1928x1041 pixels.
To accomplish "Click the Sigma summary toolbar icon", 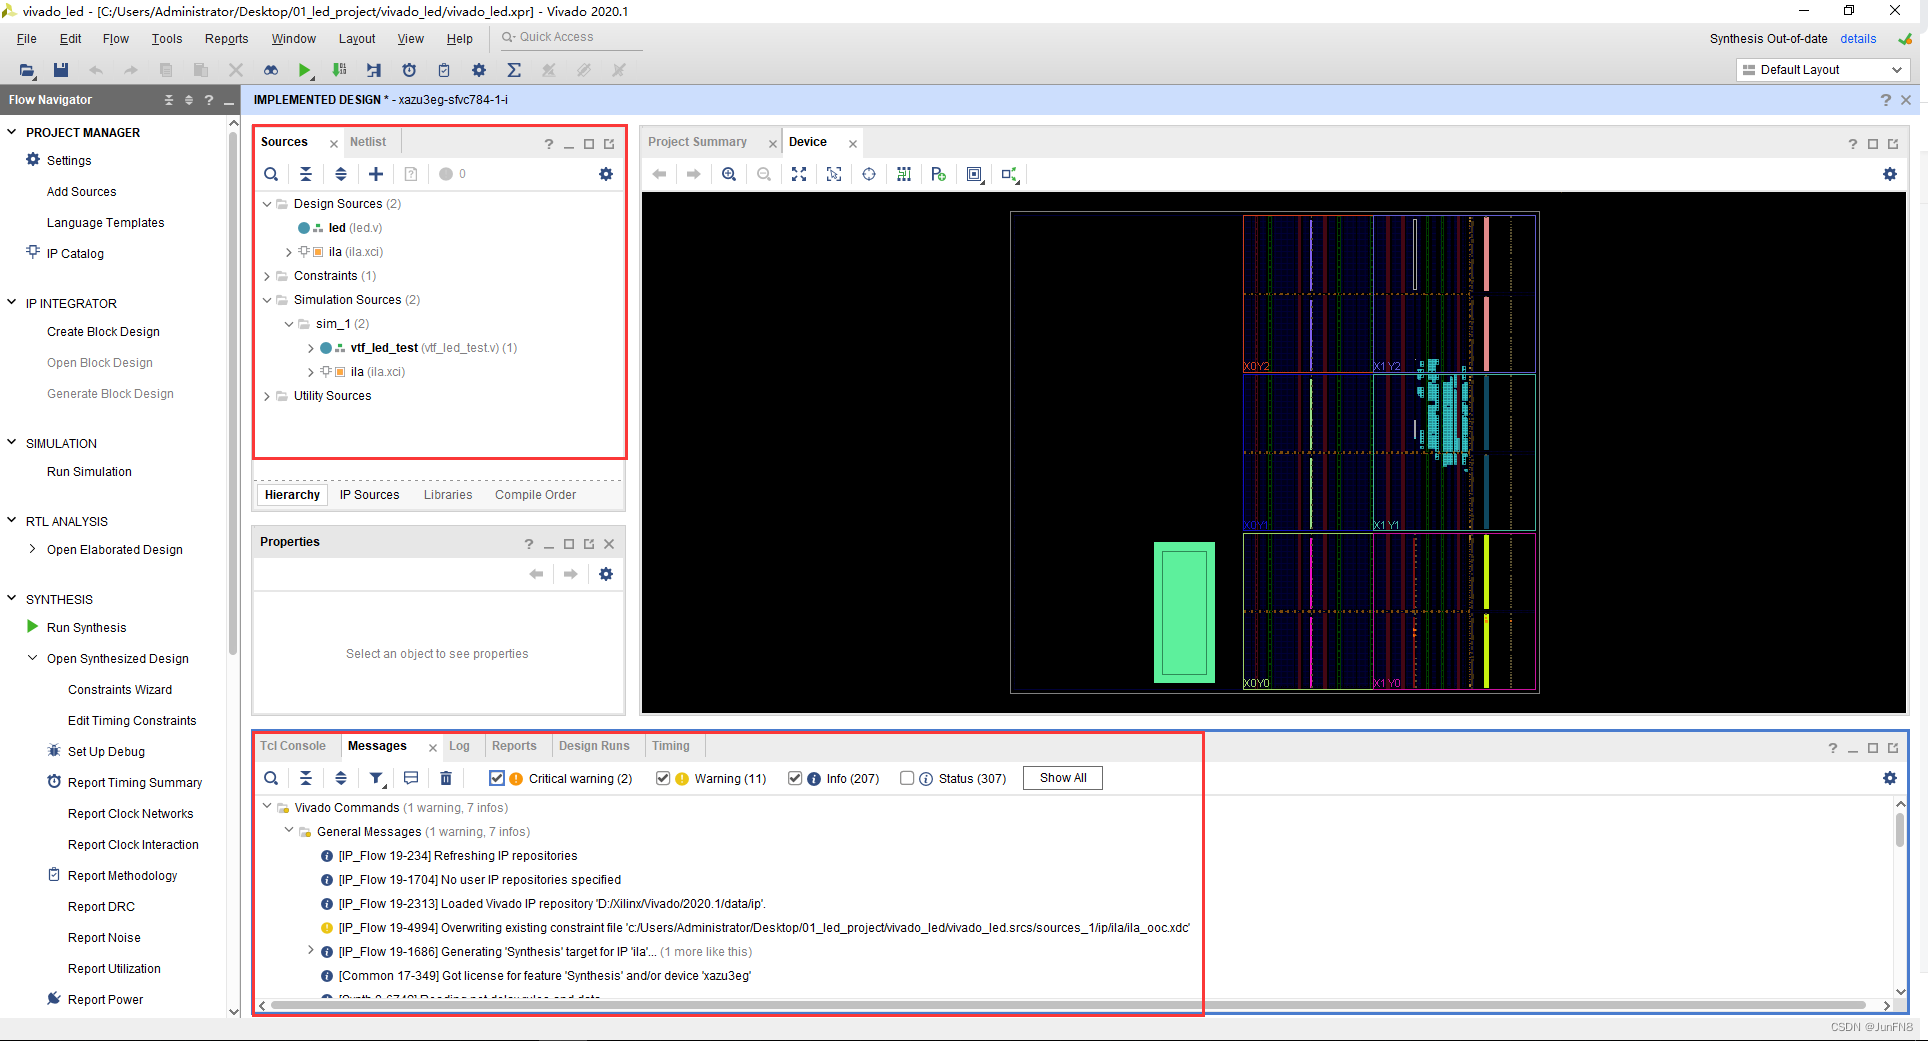I will (514, 70).
